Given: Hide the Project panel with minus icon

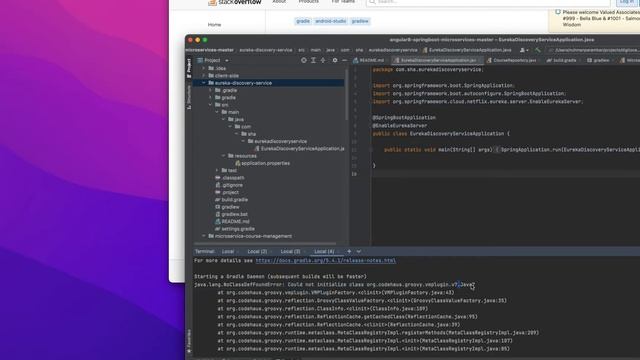Looking at the screenshot, I should [344, 60].
